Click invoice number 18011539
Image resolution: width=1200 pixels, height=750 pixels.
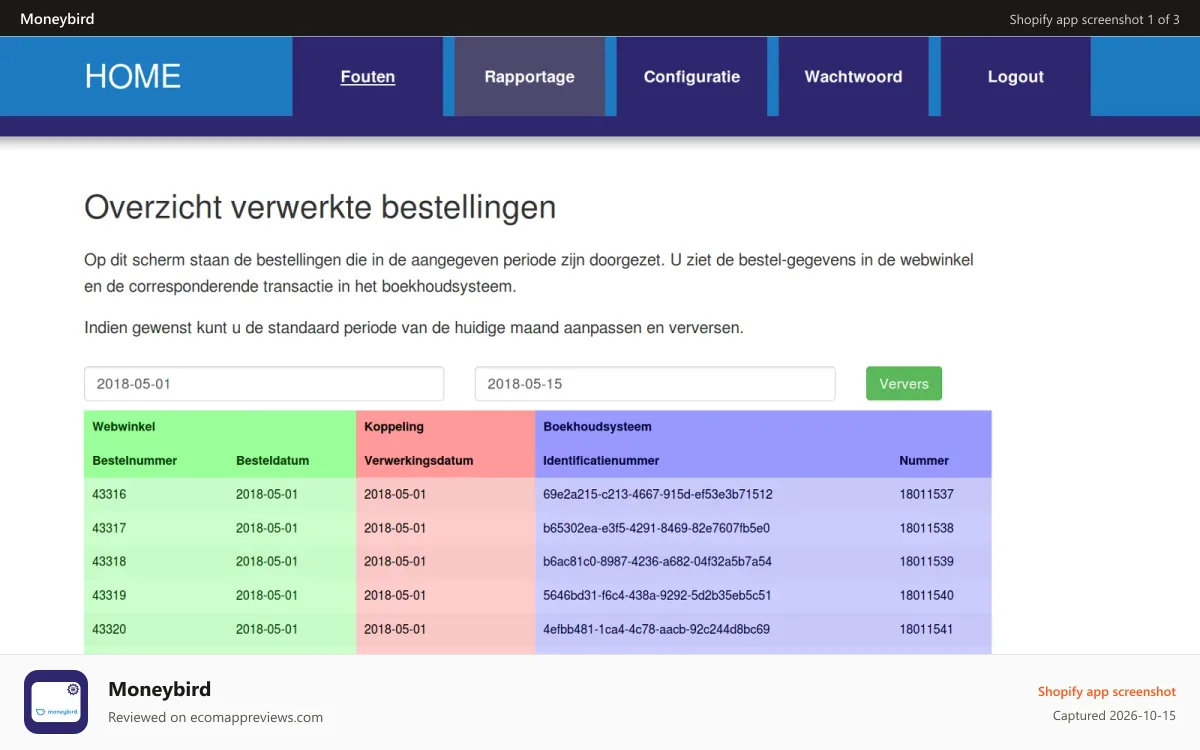coord(926,562)
